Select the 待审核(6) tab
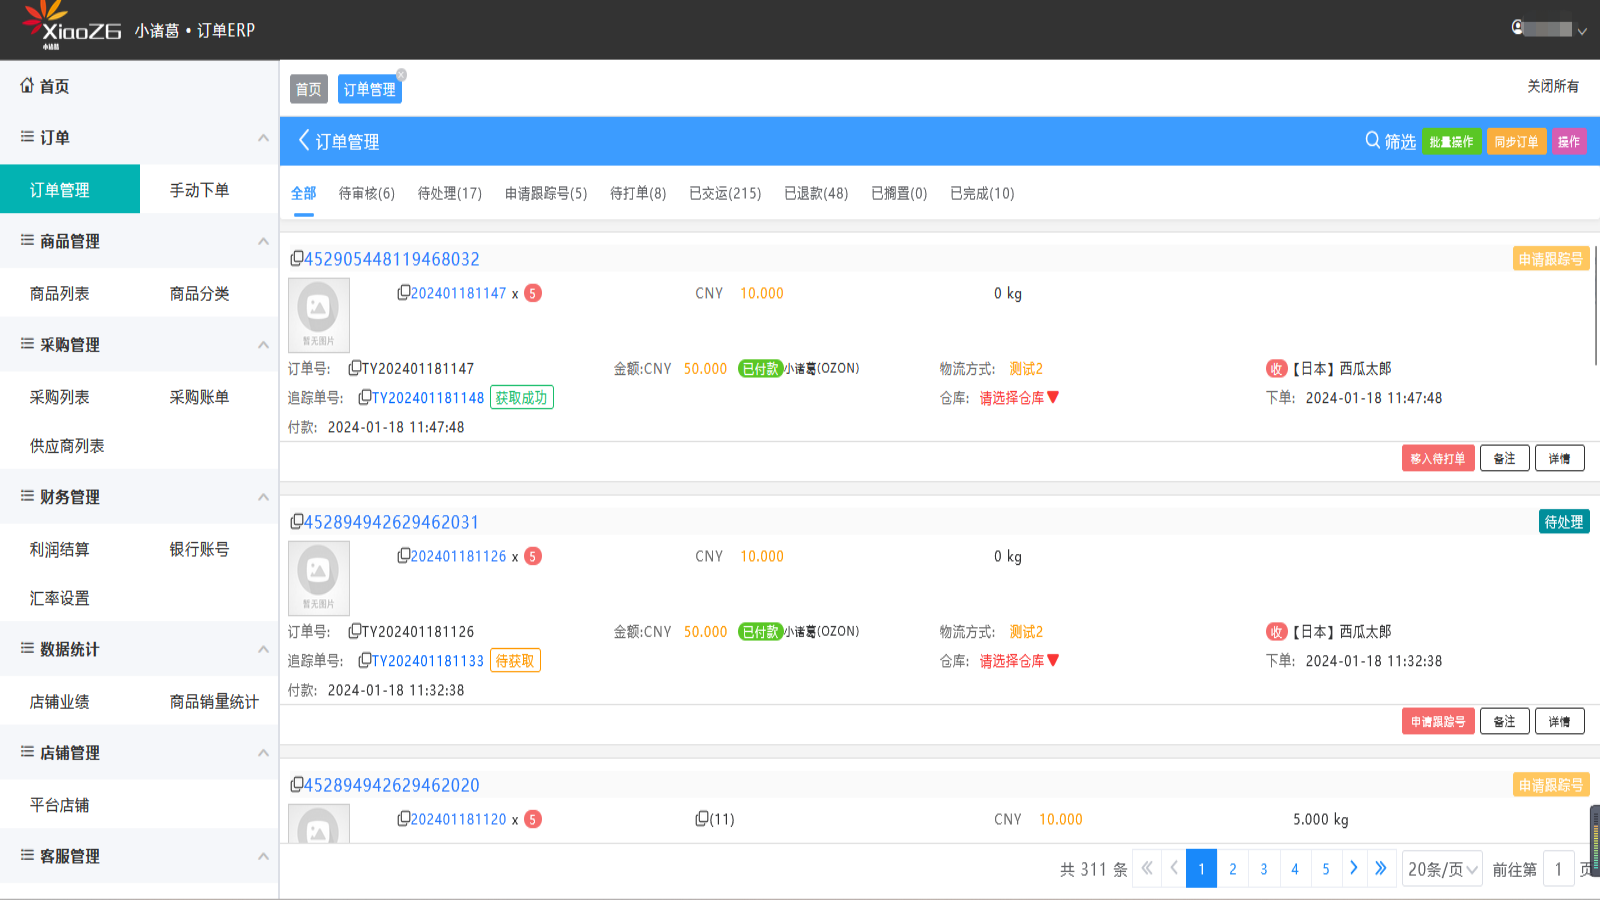The image size is (1600, 900). click(367, 193)
